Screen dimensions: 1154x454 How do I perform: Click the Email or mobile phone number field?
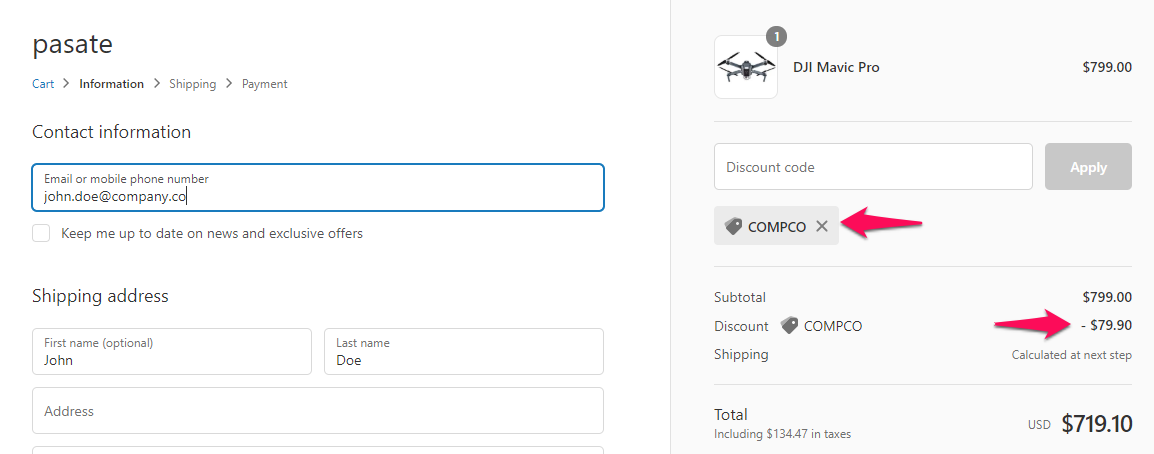pyautogui.click(x=317, y=188)
